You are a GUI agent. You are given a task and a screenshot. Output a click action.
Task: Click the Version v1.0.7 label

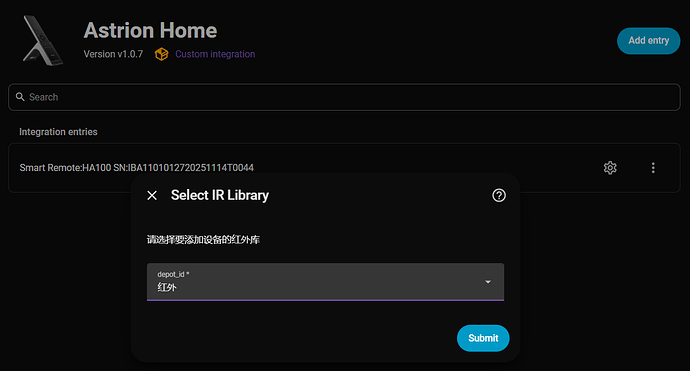tap(113, 54)
